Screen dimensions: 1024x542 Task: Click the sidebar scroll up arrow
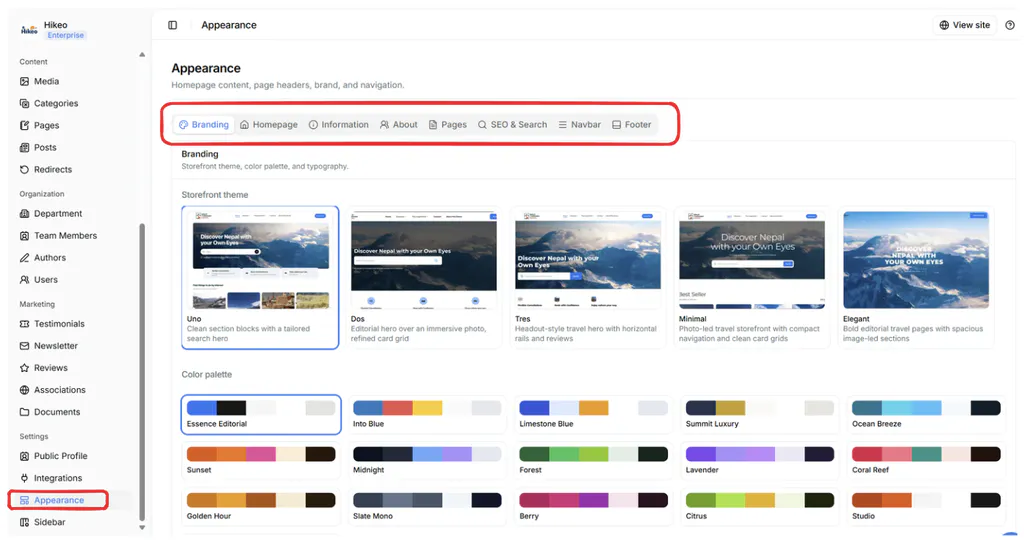[142, 55]
